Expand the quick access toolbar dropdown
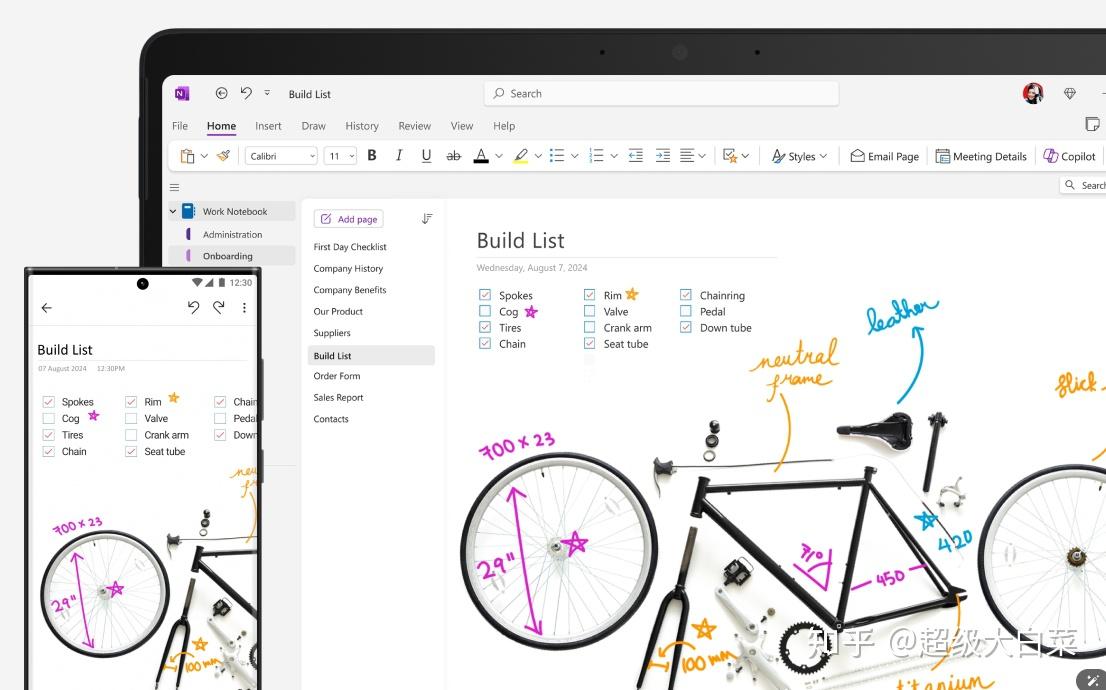The height and width of the screenshot is (690, 1106). click(267, 92)
